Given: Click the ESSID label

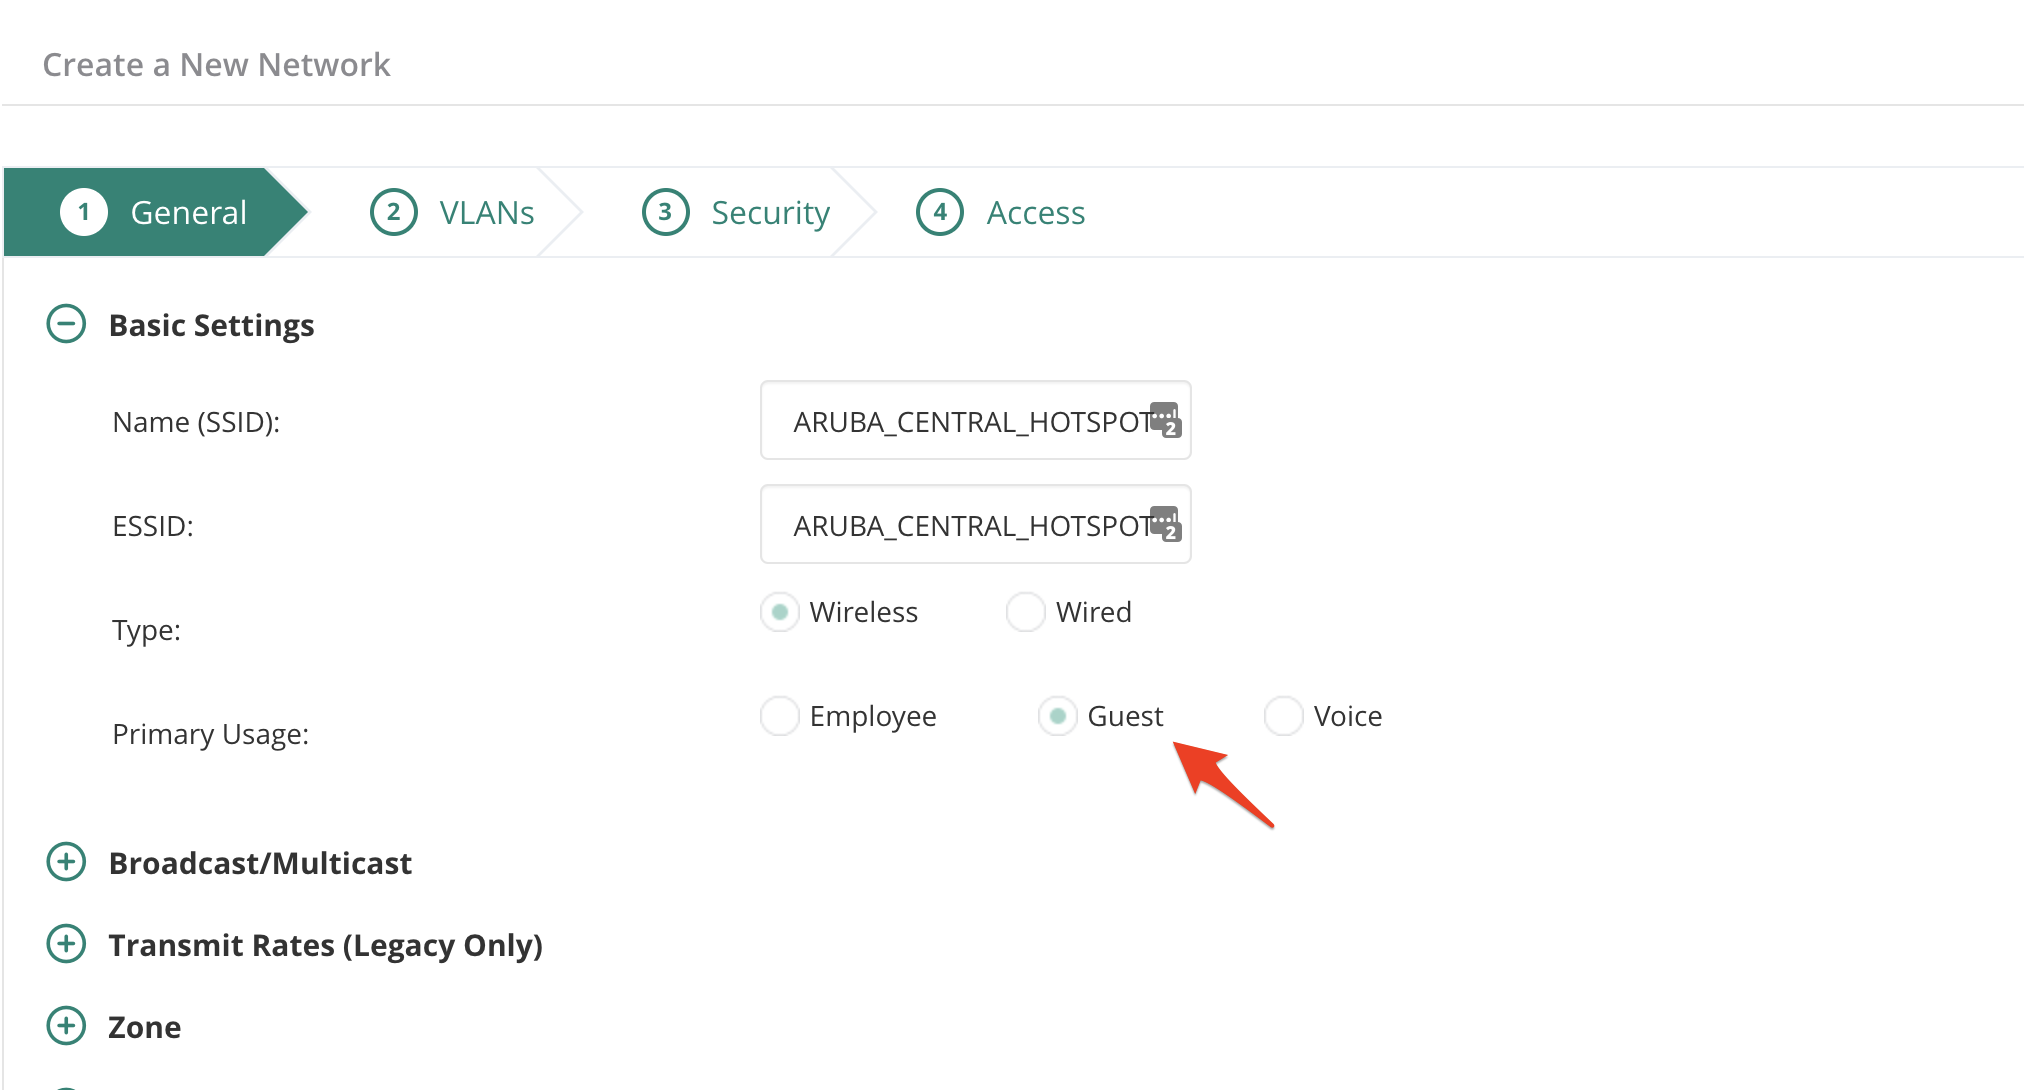Looking at the screenshot, I should coord(153,526).
